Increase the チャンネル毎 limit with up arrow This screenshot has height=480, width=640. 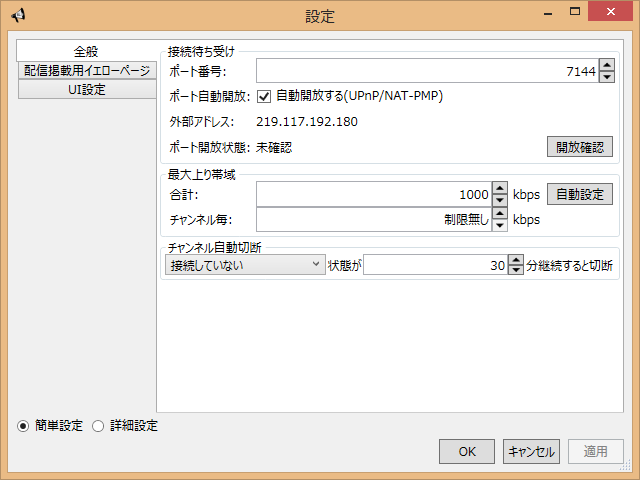(500, 213)
